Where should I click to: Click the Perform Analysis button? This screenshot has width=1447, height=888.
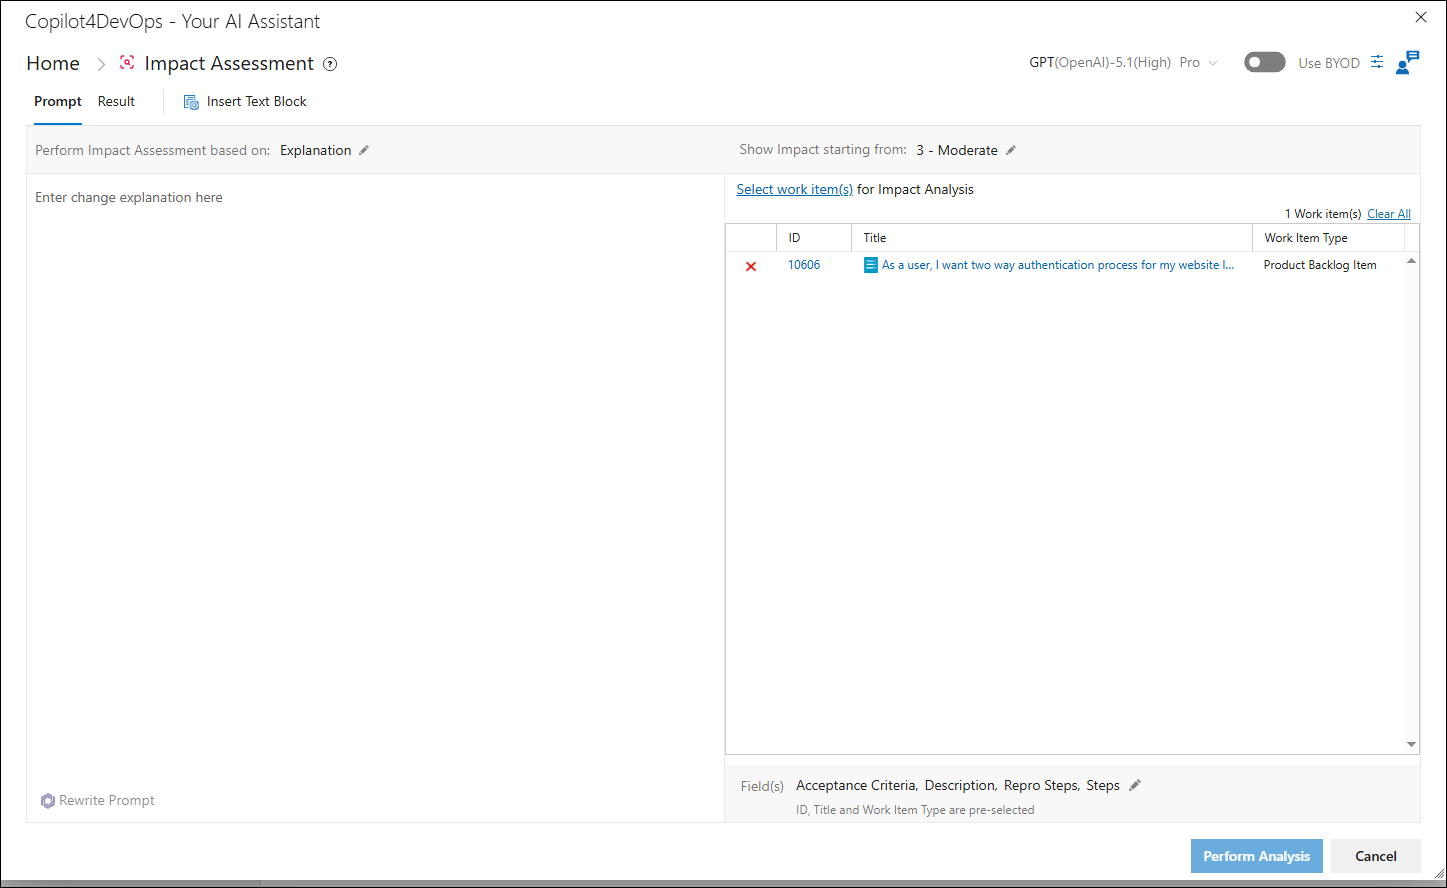pyautogui.click(x=1257, y=856)
